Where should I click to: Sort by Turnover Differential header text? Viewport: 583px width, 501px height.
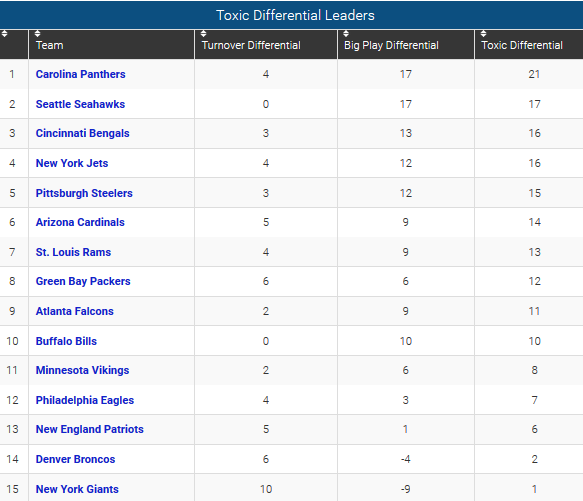pyautogui.click(x=251, y=45)
